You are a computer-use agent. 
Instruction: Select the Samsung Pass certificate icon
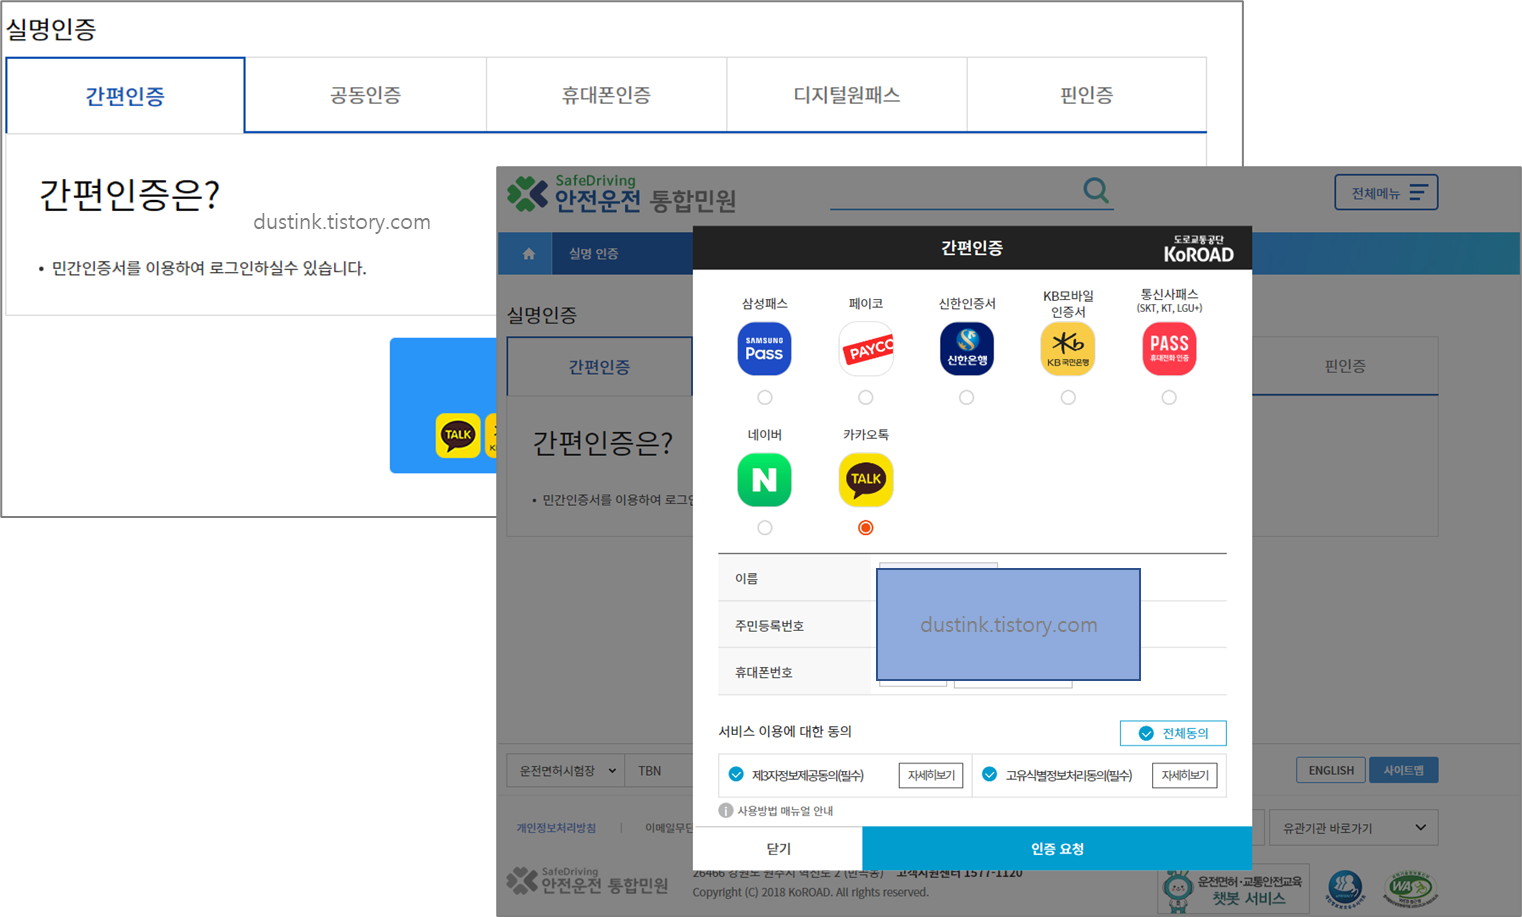764,349
